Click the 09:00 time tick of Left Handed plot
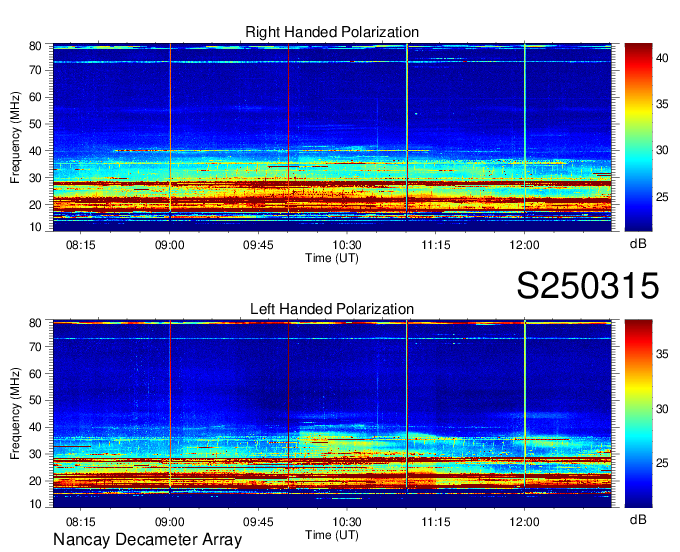The width and height of the screenshot is (680, 552). [170, 521]
